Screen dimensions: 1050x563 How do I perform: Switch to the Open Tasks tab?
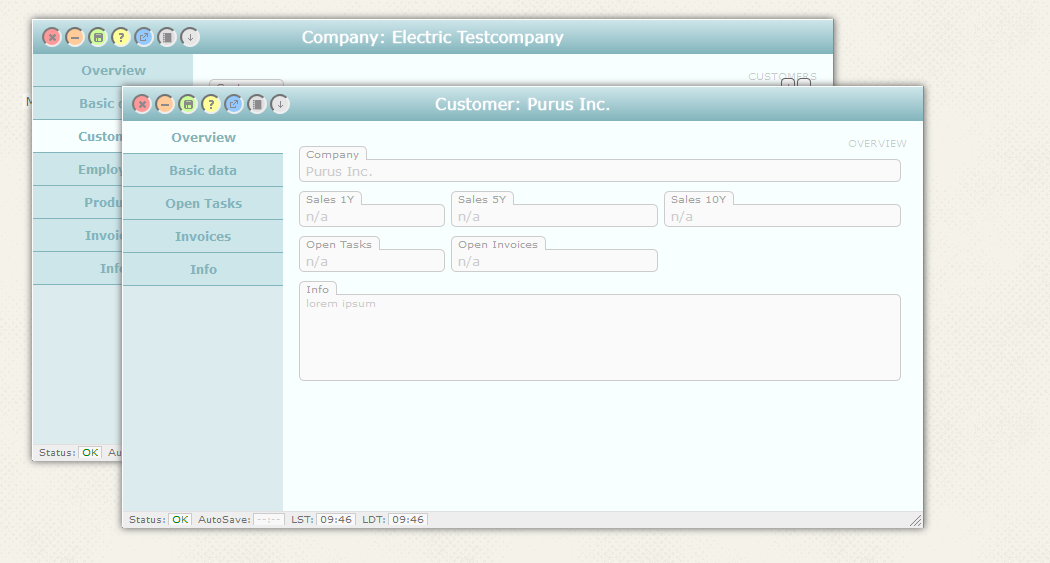tap(203, 203)
